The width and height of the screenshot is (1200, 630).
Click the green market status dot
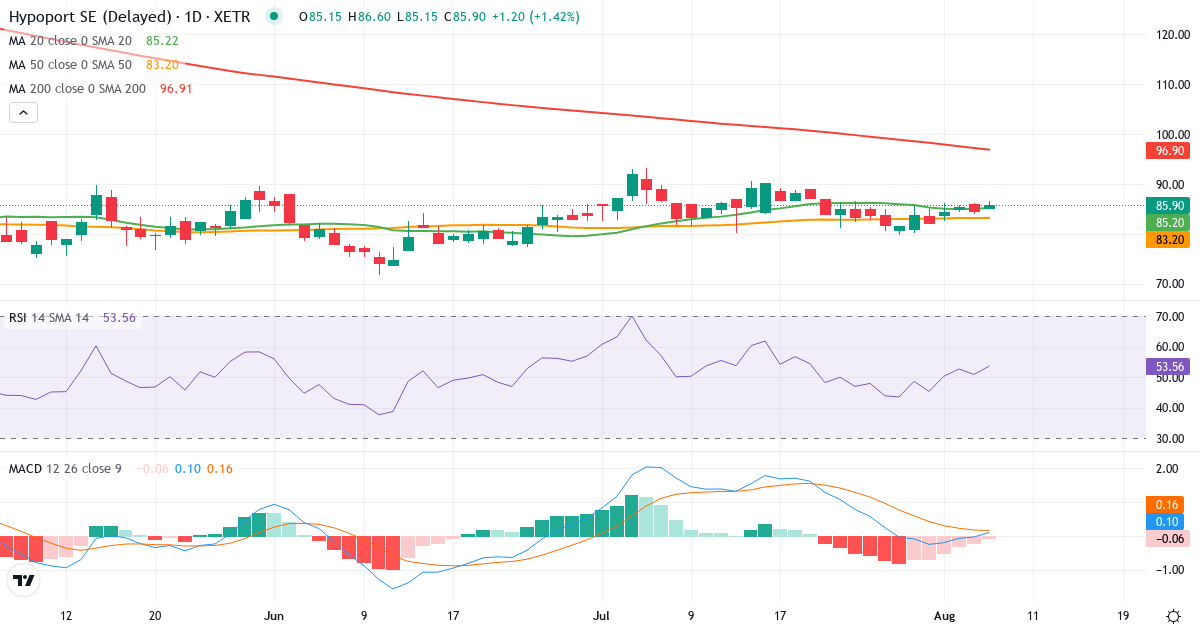click(x=274, y=17)
